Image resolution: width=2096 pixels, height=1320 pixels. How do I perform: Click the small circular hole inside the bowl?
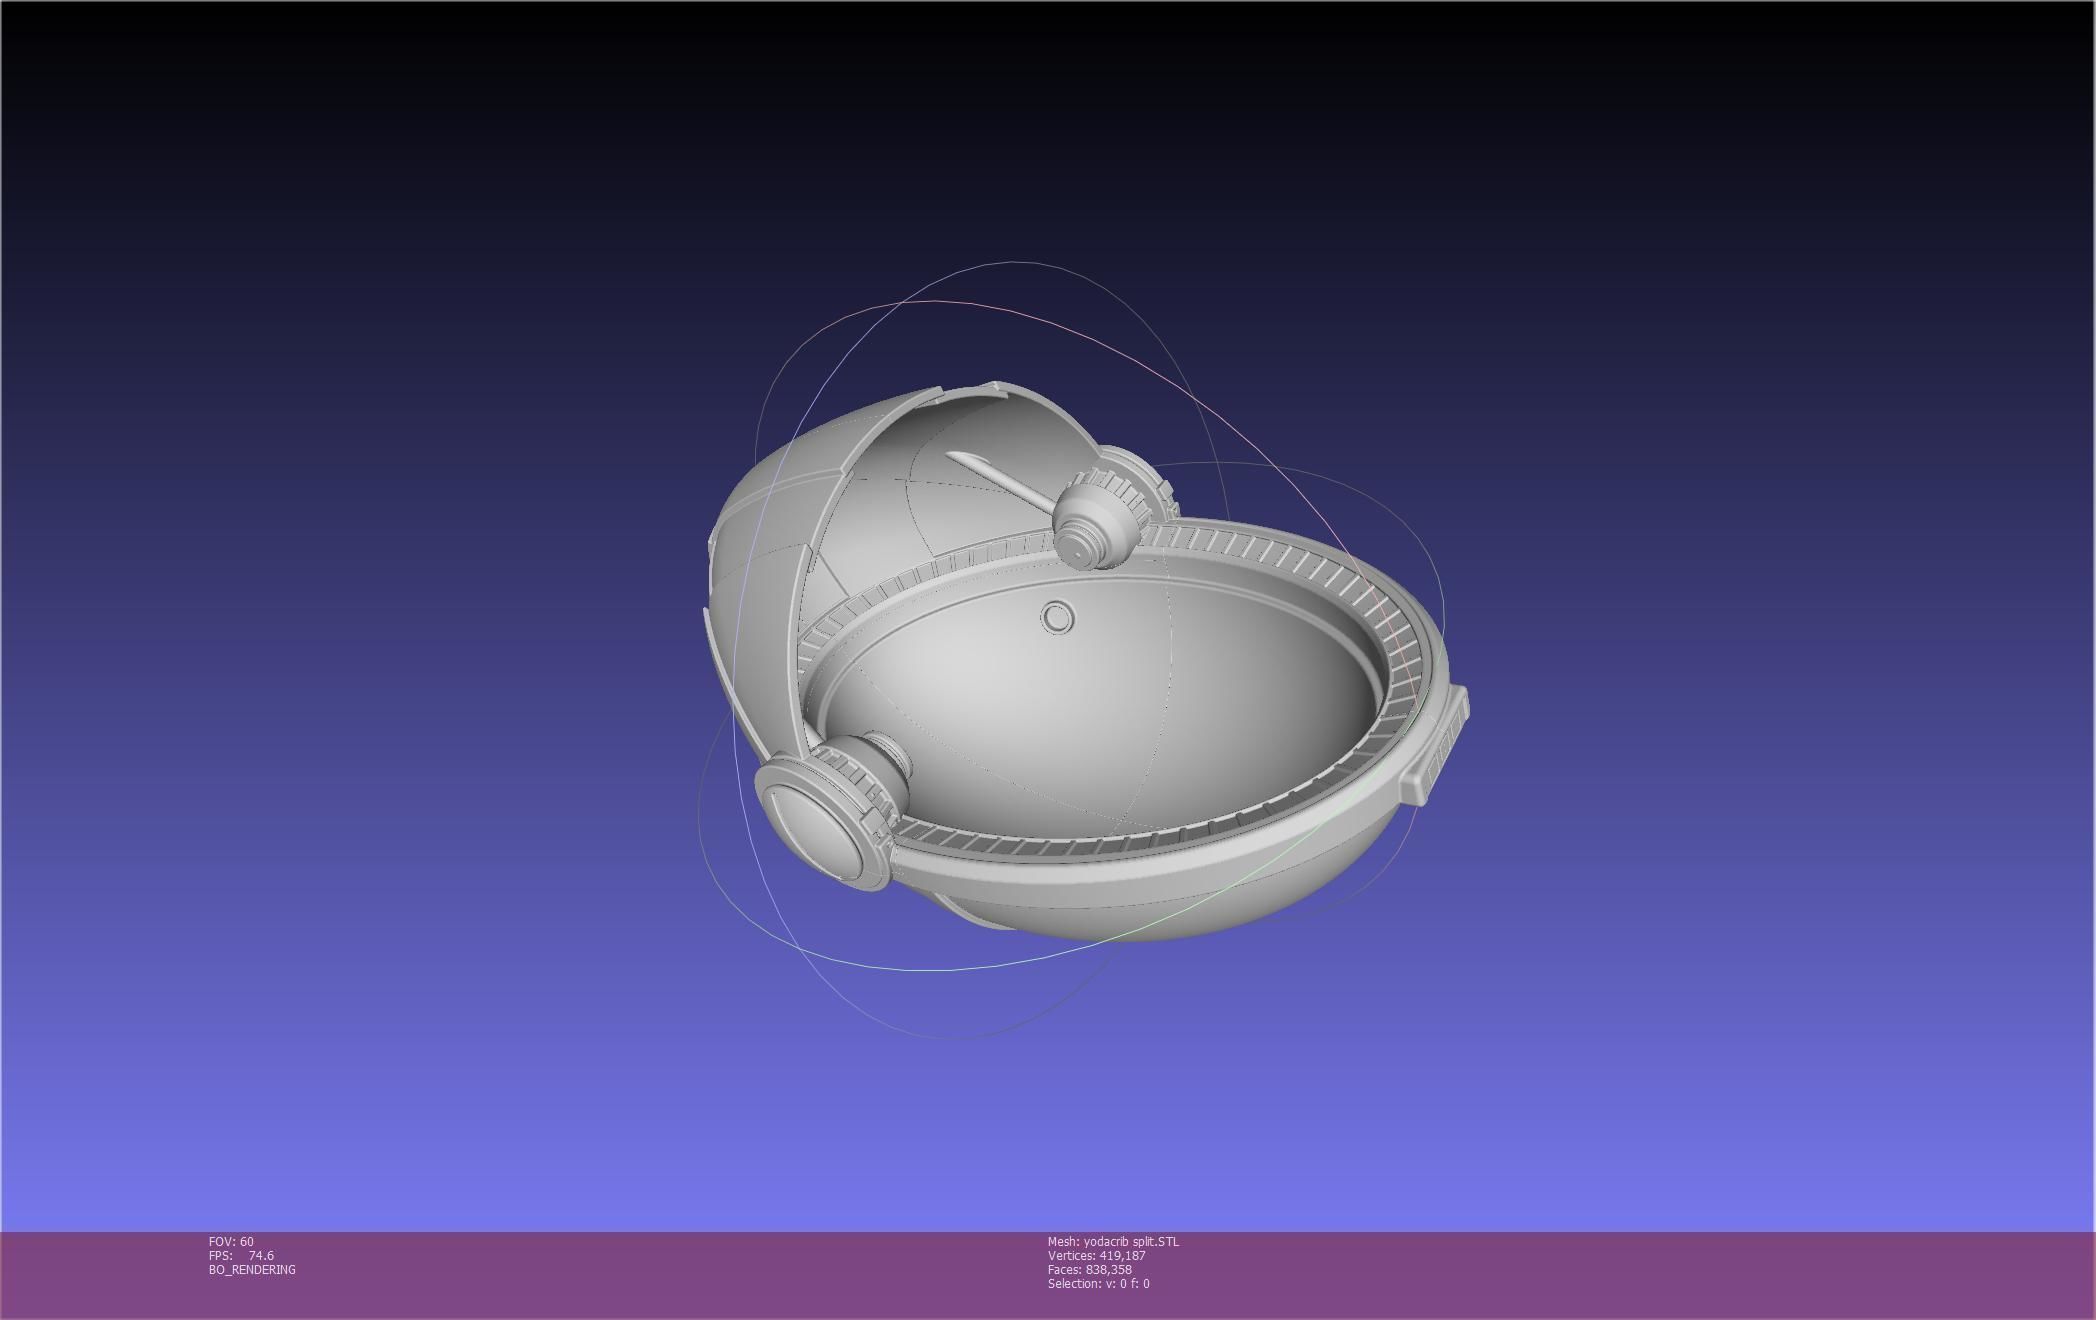[1056, 618]
